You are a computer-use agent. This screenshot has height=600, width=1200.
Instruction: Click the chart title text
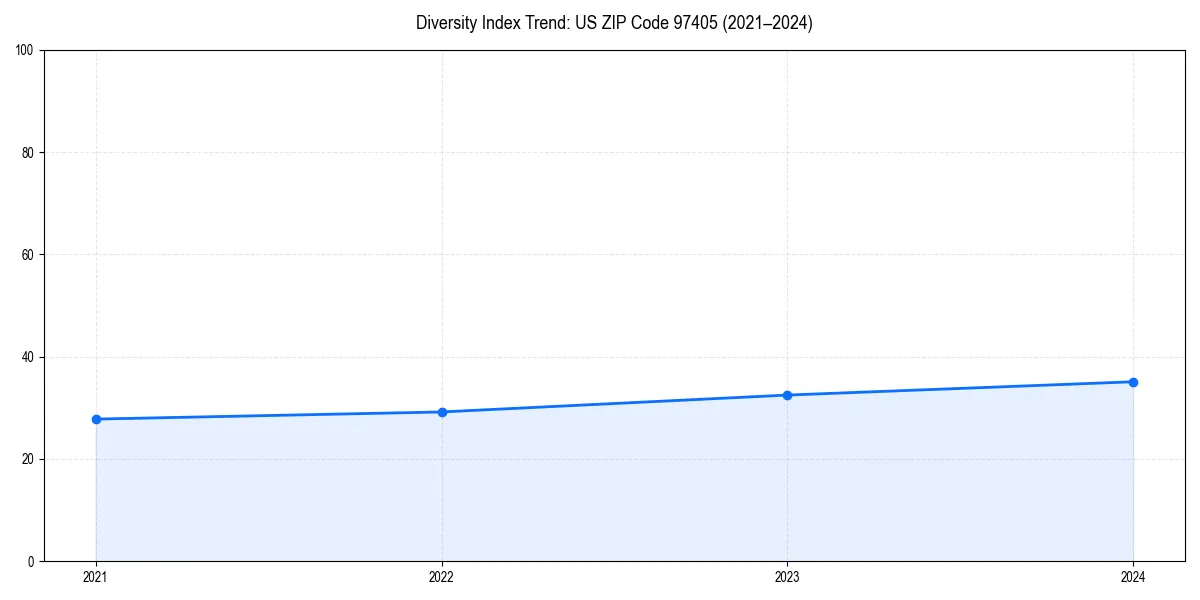pos(615,23)
